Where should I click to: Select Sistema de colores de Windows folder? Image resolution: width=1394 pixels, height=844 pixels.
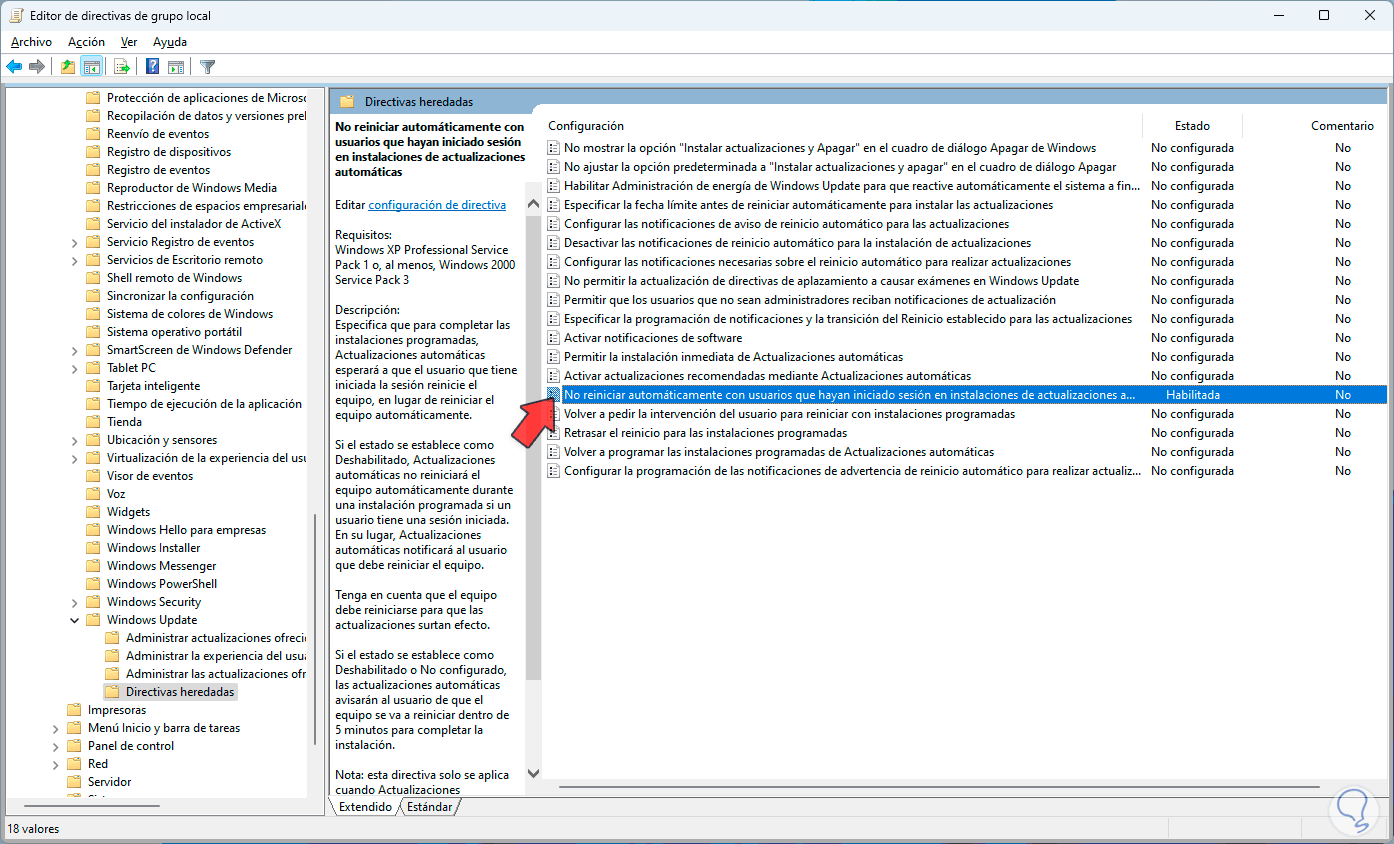tap(189, 314)
